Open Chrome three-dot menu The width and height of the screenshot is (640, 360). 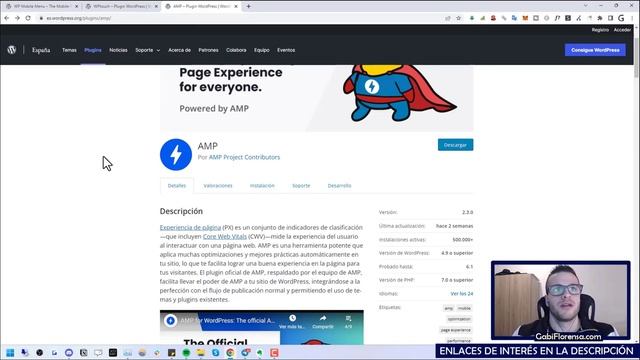click(632, 18)
